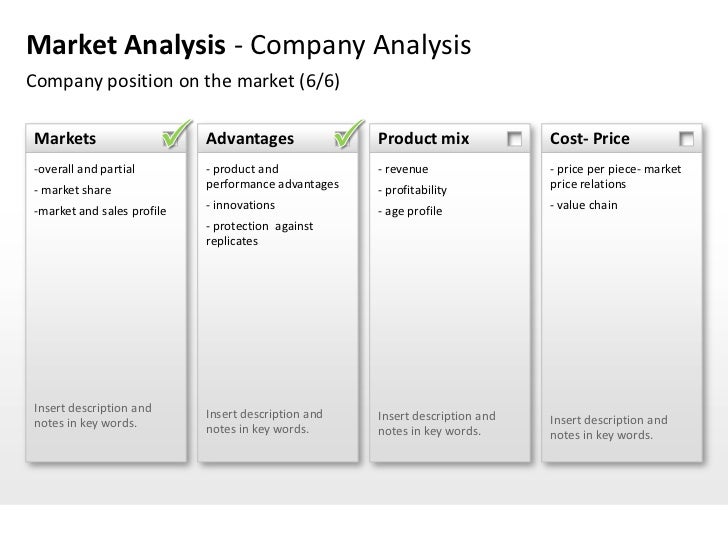
Task: Click the green checkmark beside Advantages
Action: [x=347, y=136]
